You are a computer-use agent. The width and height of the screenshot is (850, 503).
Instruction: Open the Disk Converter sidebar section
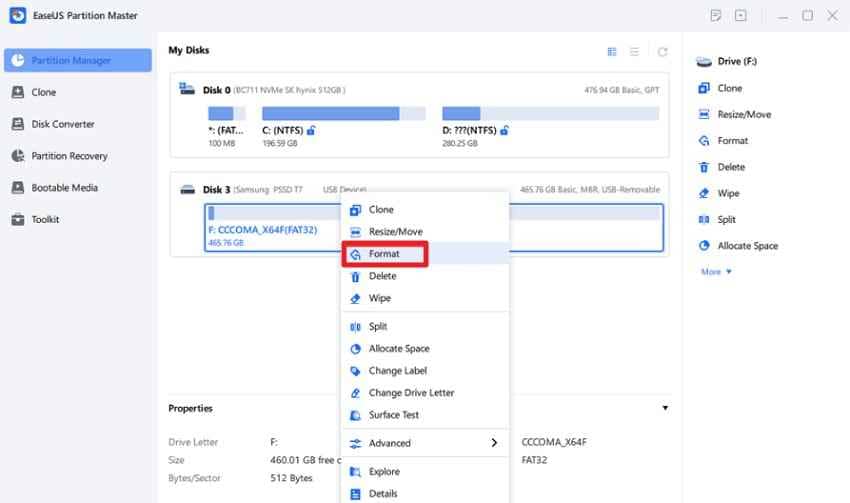coord(53,124)
